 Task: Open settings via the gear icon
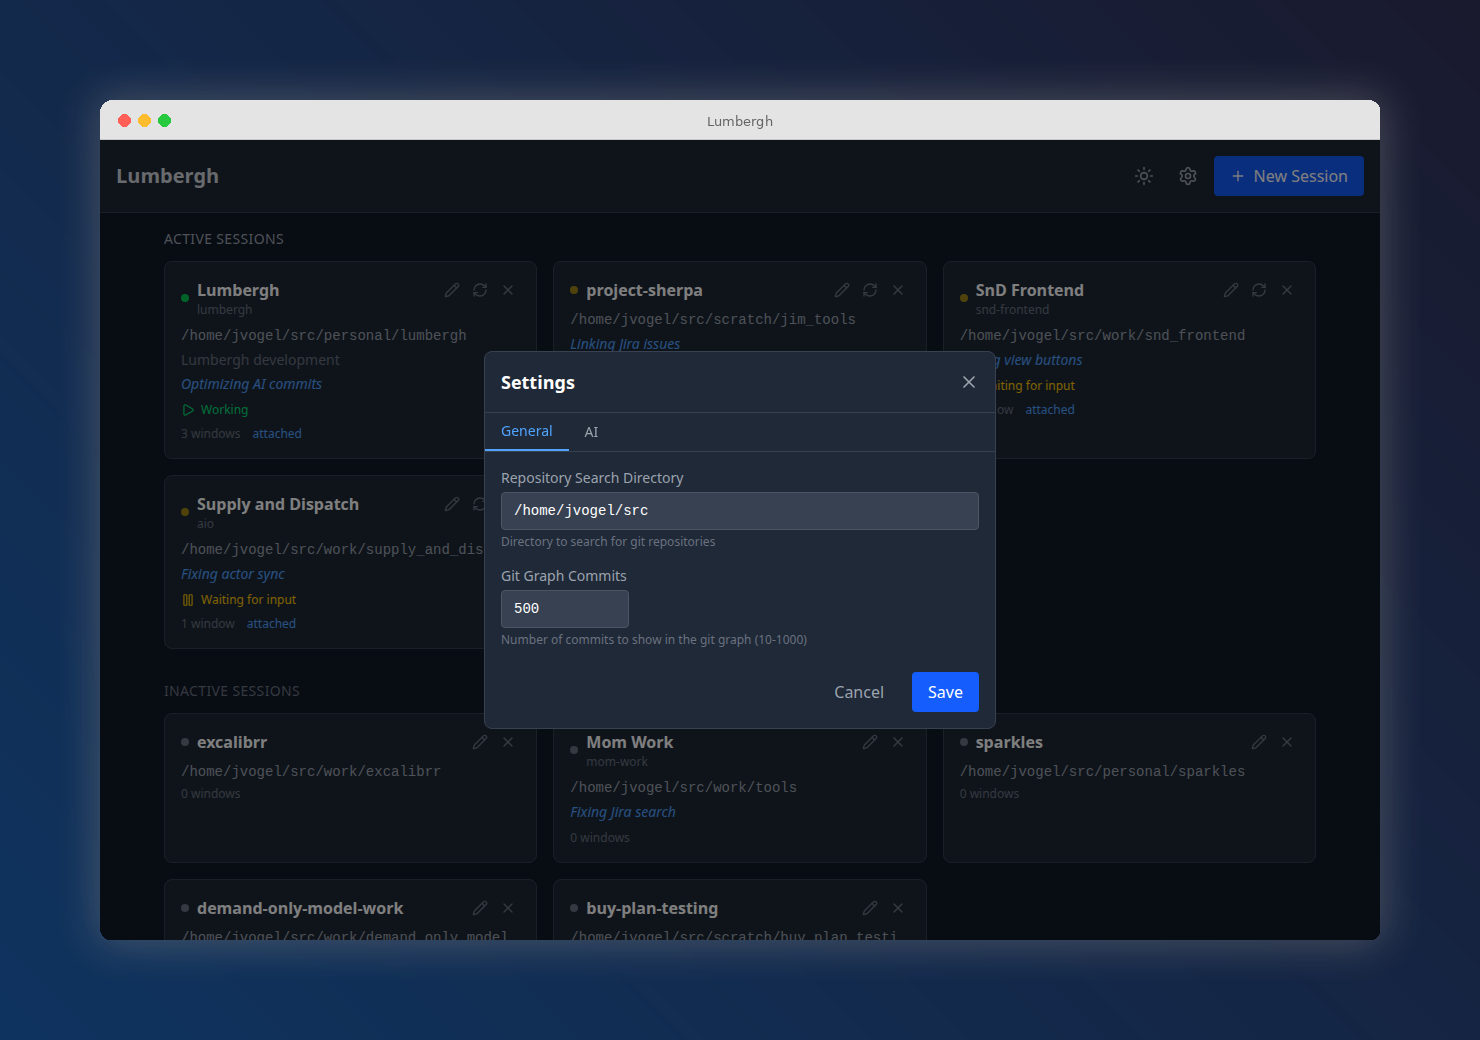tap(1187, 176)
